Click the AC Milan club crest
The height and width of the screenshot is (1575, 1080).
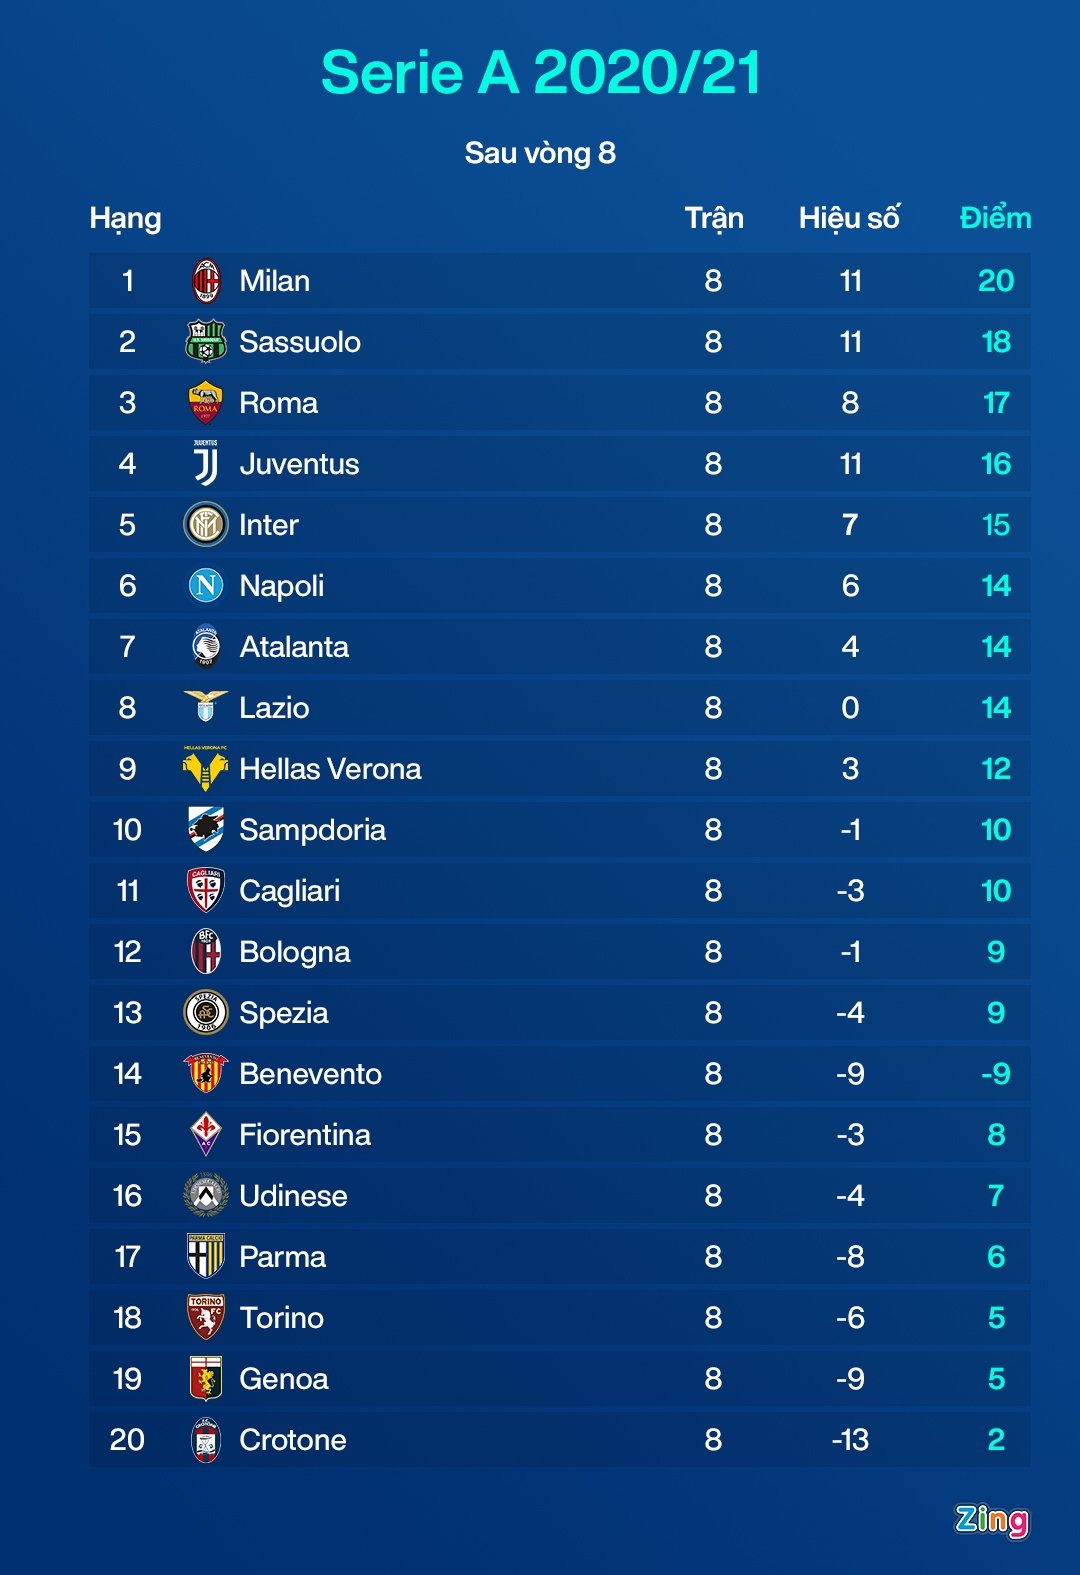pos(206,281)
